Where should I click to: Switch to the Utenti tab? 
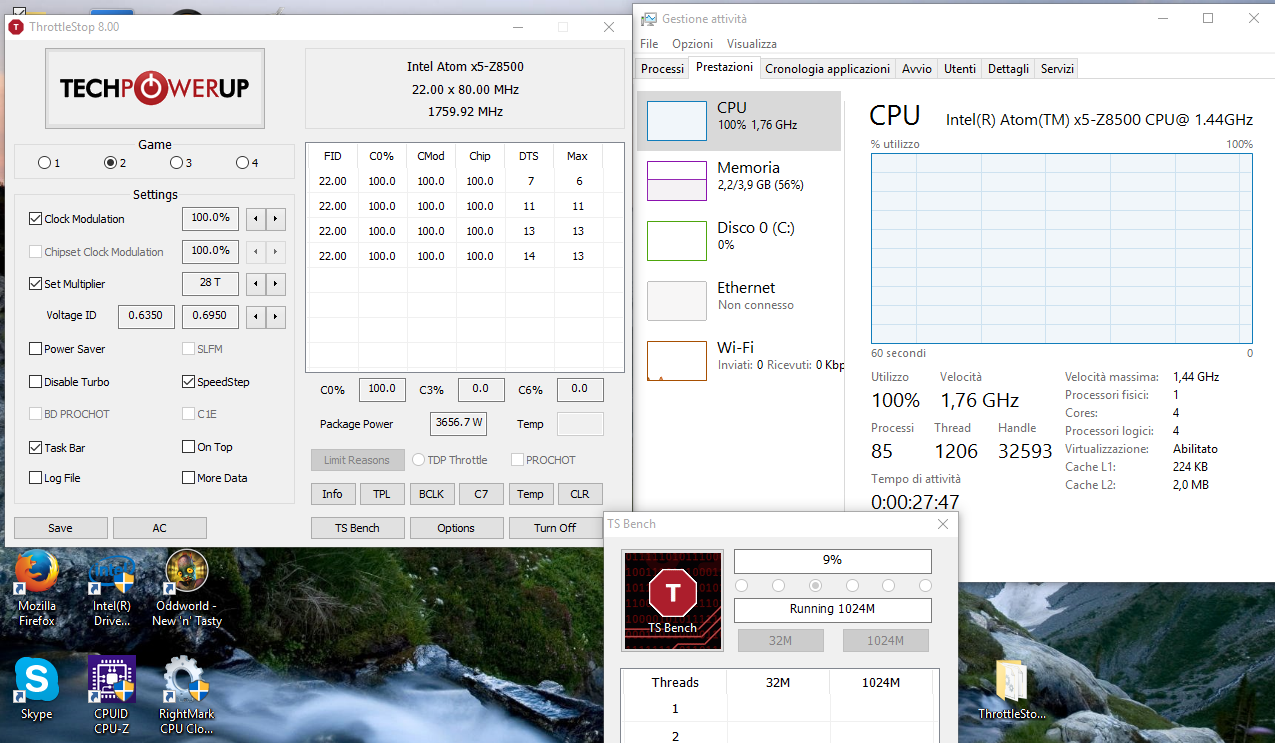[x=960, y=69]
